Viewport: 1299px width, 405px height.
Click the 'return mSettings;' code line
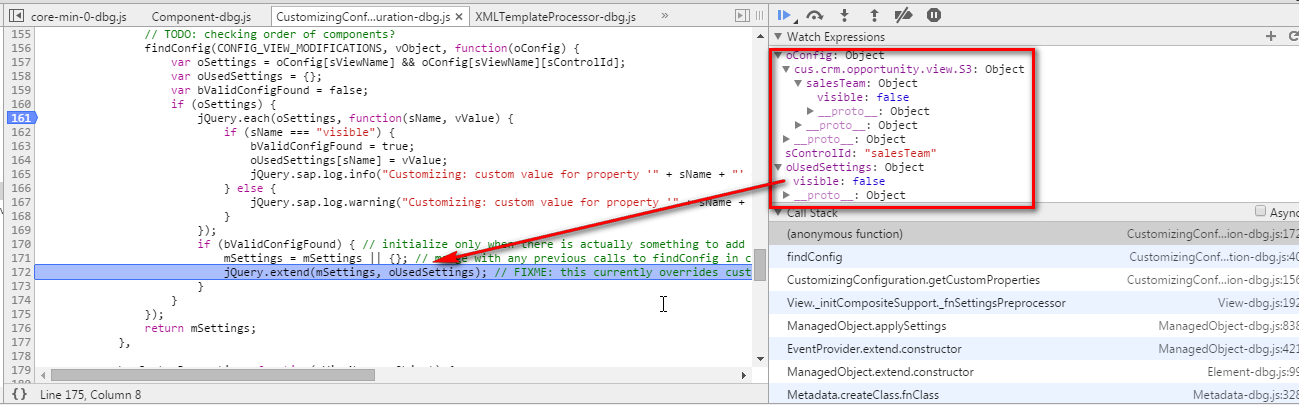(200, 328)
